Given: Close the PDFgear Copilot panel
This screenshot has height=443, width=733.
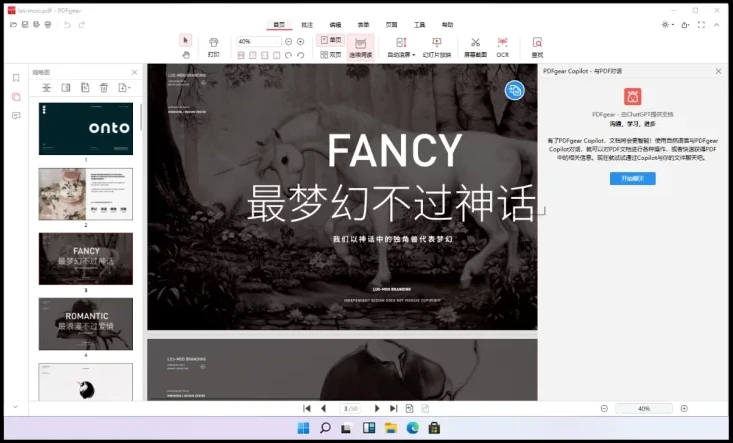Looking at the screenshot, I should 719,71.
